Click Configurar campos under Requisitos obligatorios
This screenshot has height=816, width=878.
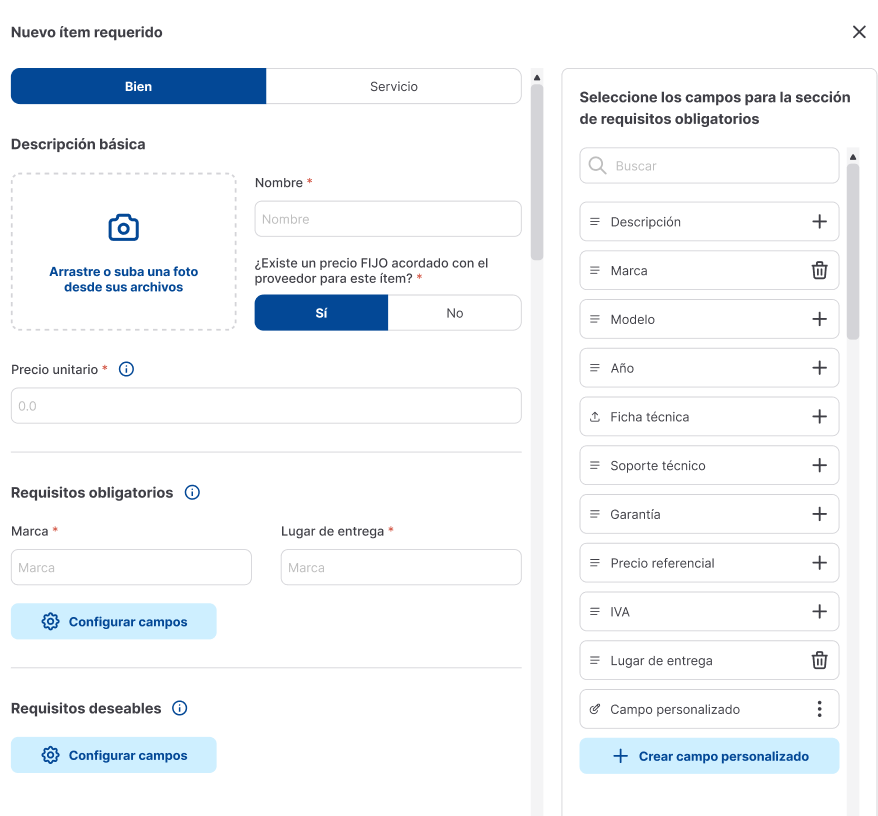click(114, 621)
